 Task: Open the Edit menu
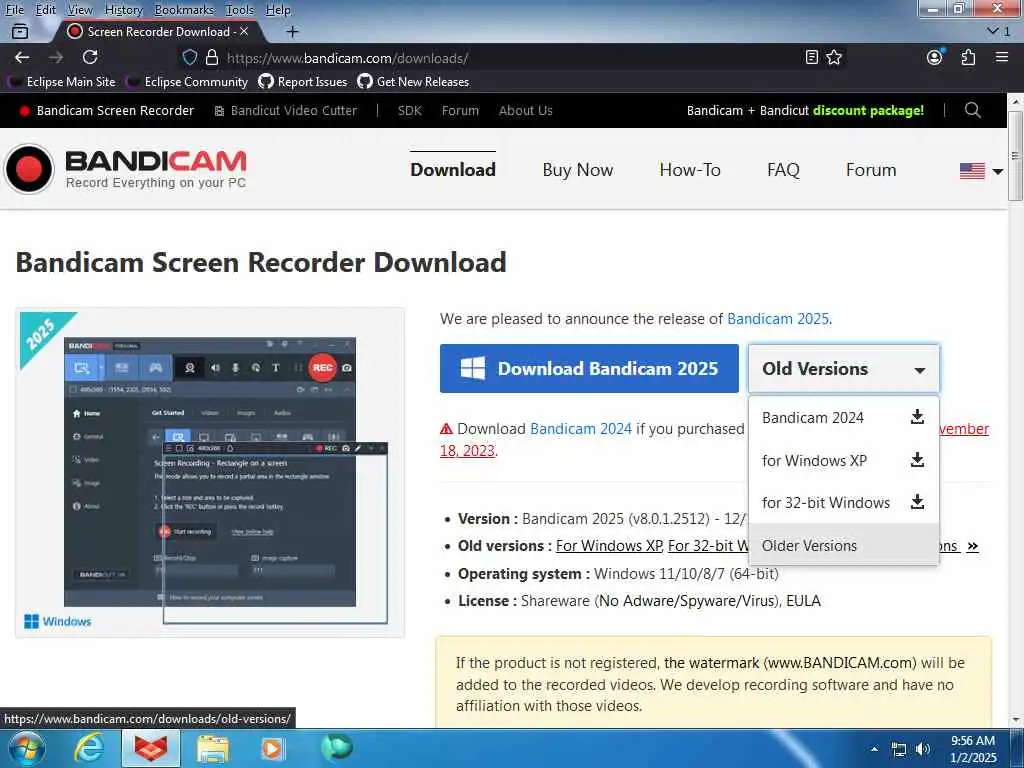pos(46,10)
